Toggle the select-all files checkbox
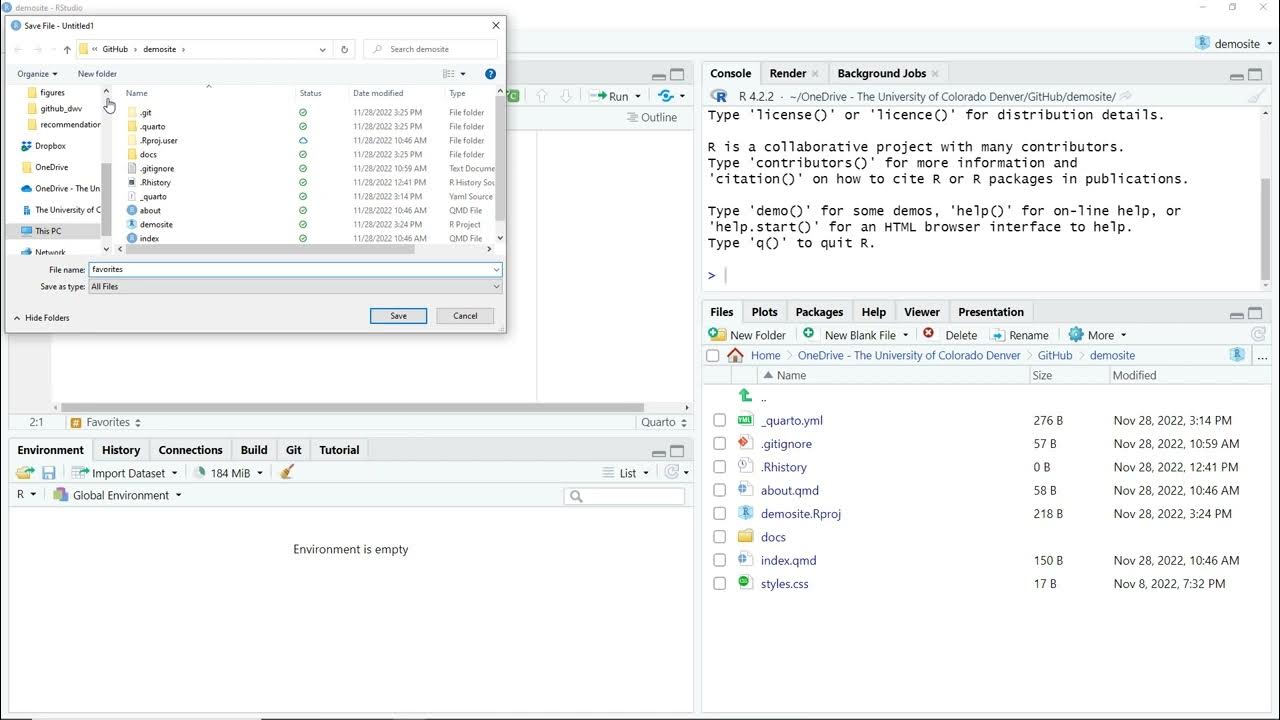Screen dimensions: 1280x720 712,355
